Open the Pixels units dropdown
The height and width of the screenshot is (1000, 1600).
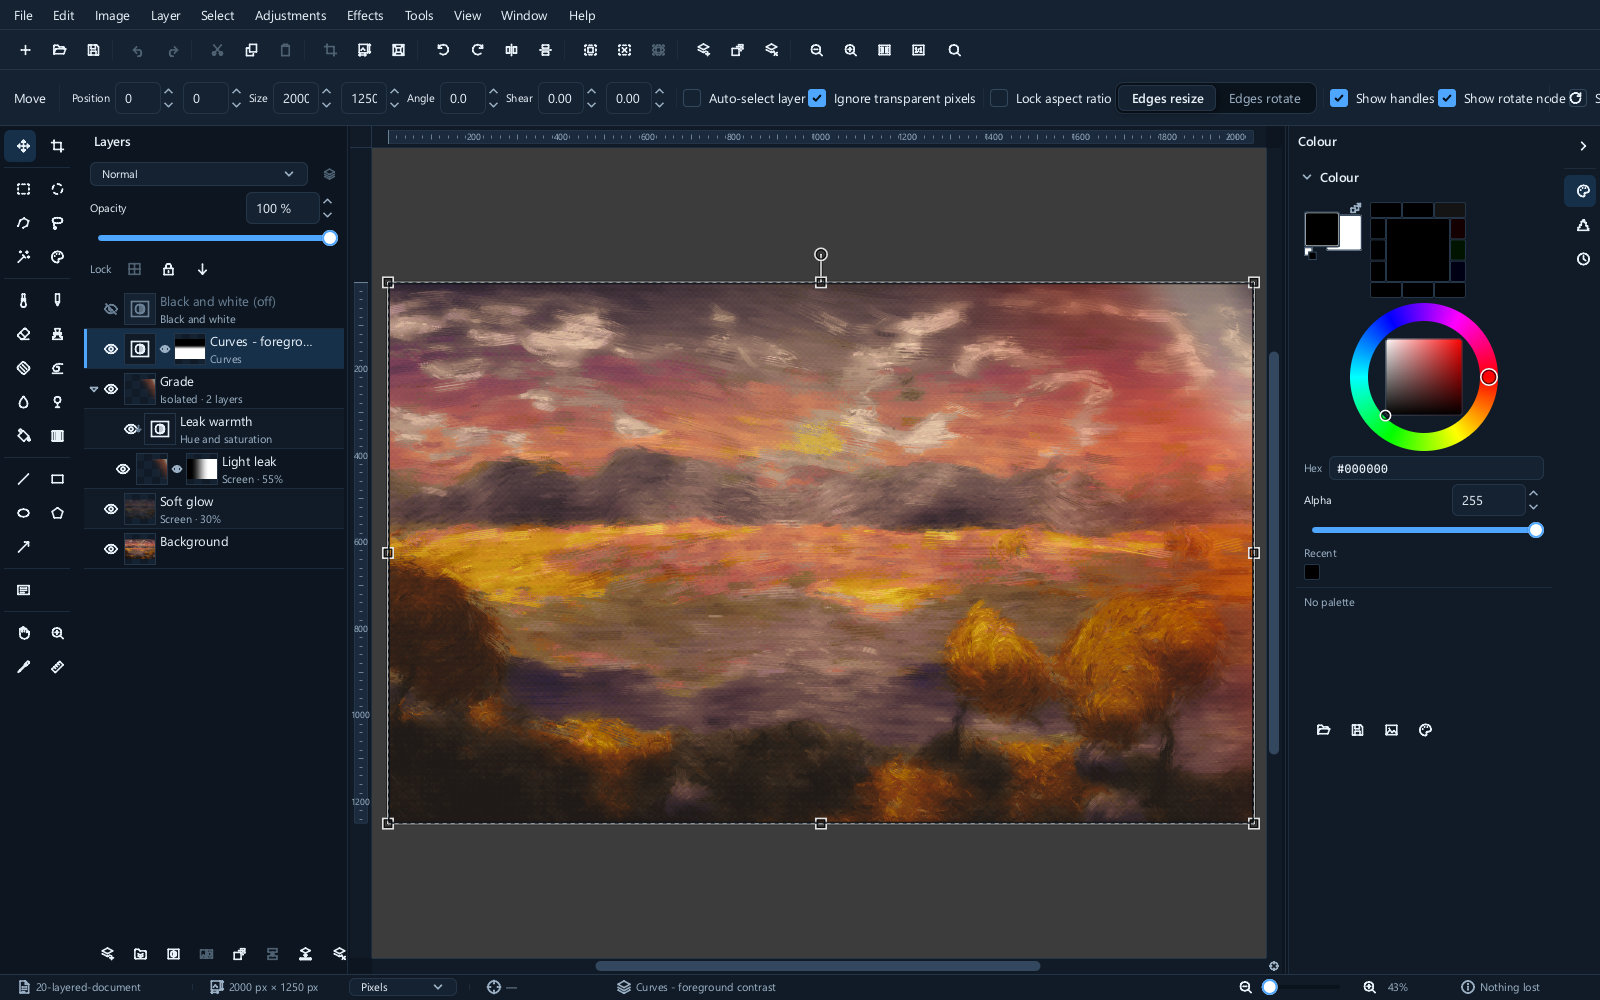pos(402,987)
